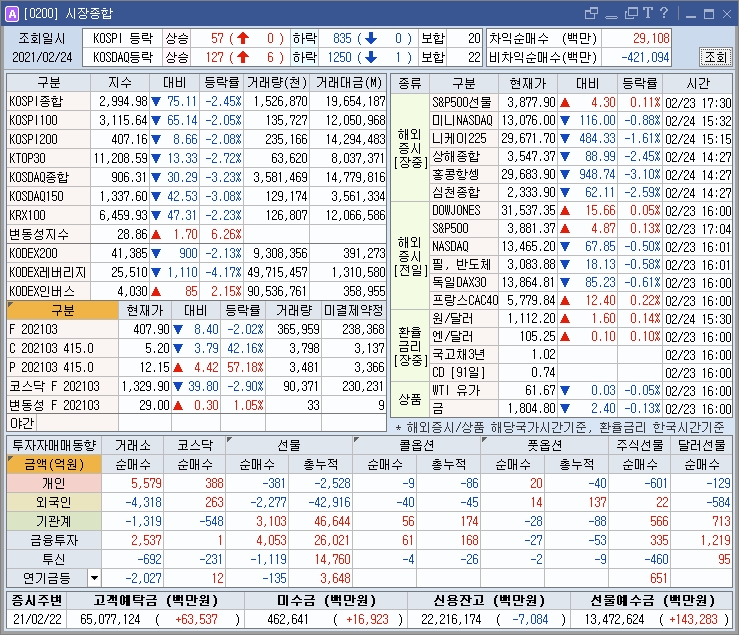Image resolution: width=739 pixels, height=635 pixels.
Task: Select the NASDAQ previous-day row
Action: 581,246
